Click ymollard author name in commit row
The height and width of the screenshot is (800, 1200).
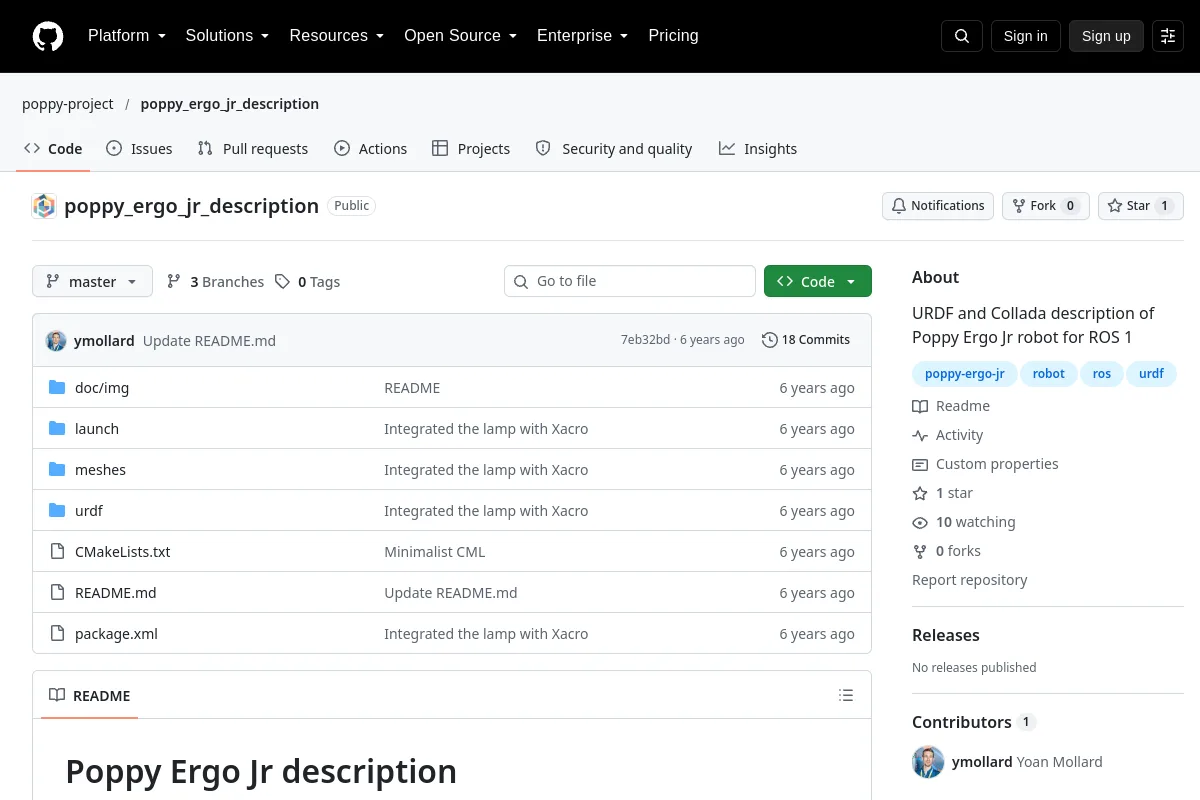point(104,341)
